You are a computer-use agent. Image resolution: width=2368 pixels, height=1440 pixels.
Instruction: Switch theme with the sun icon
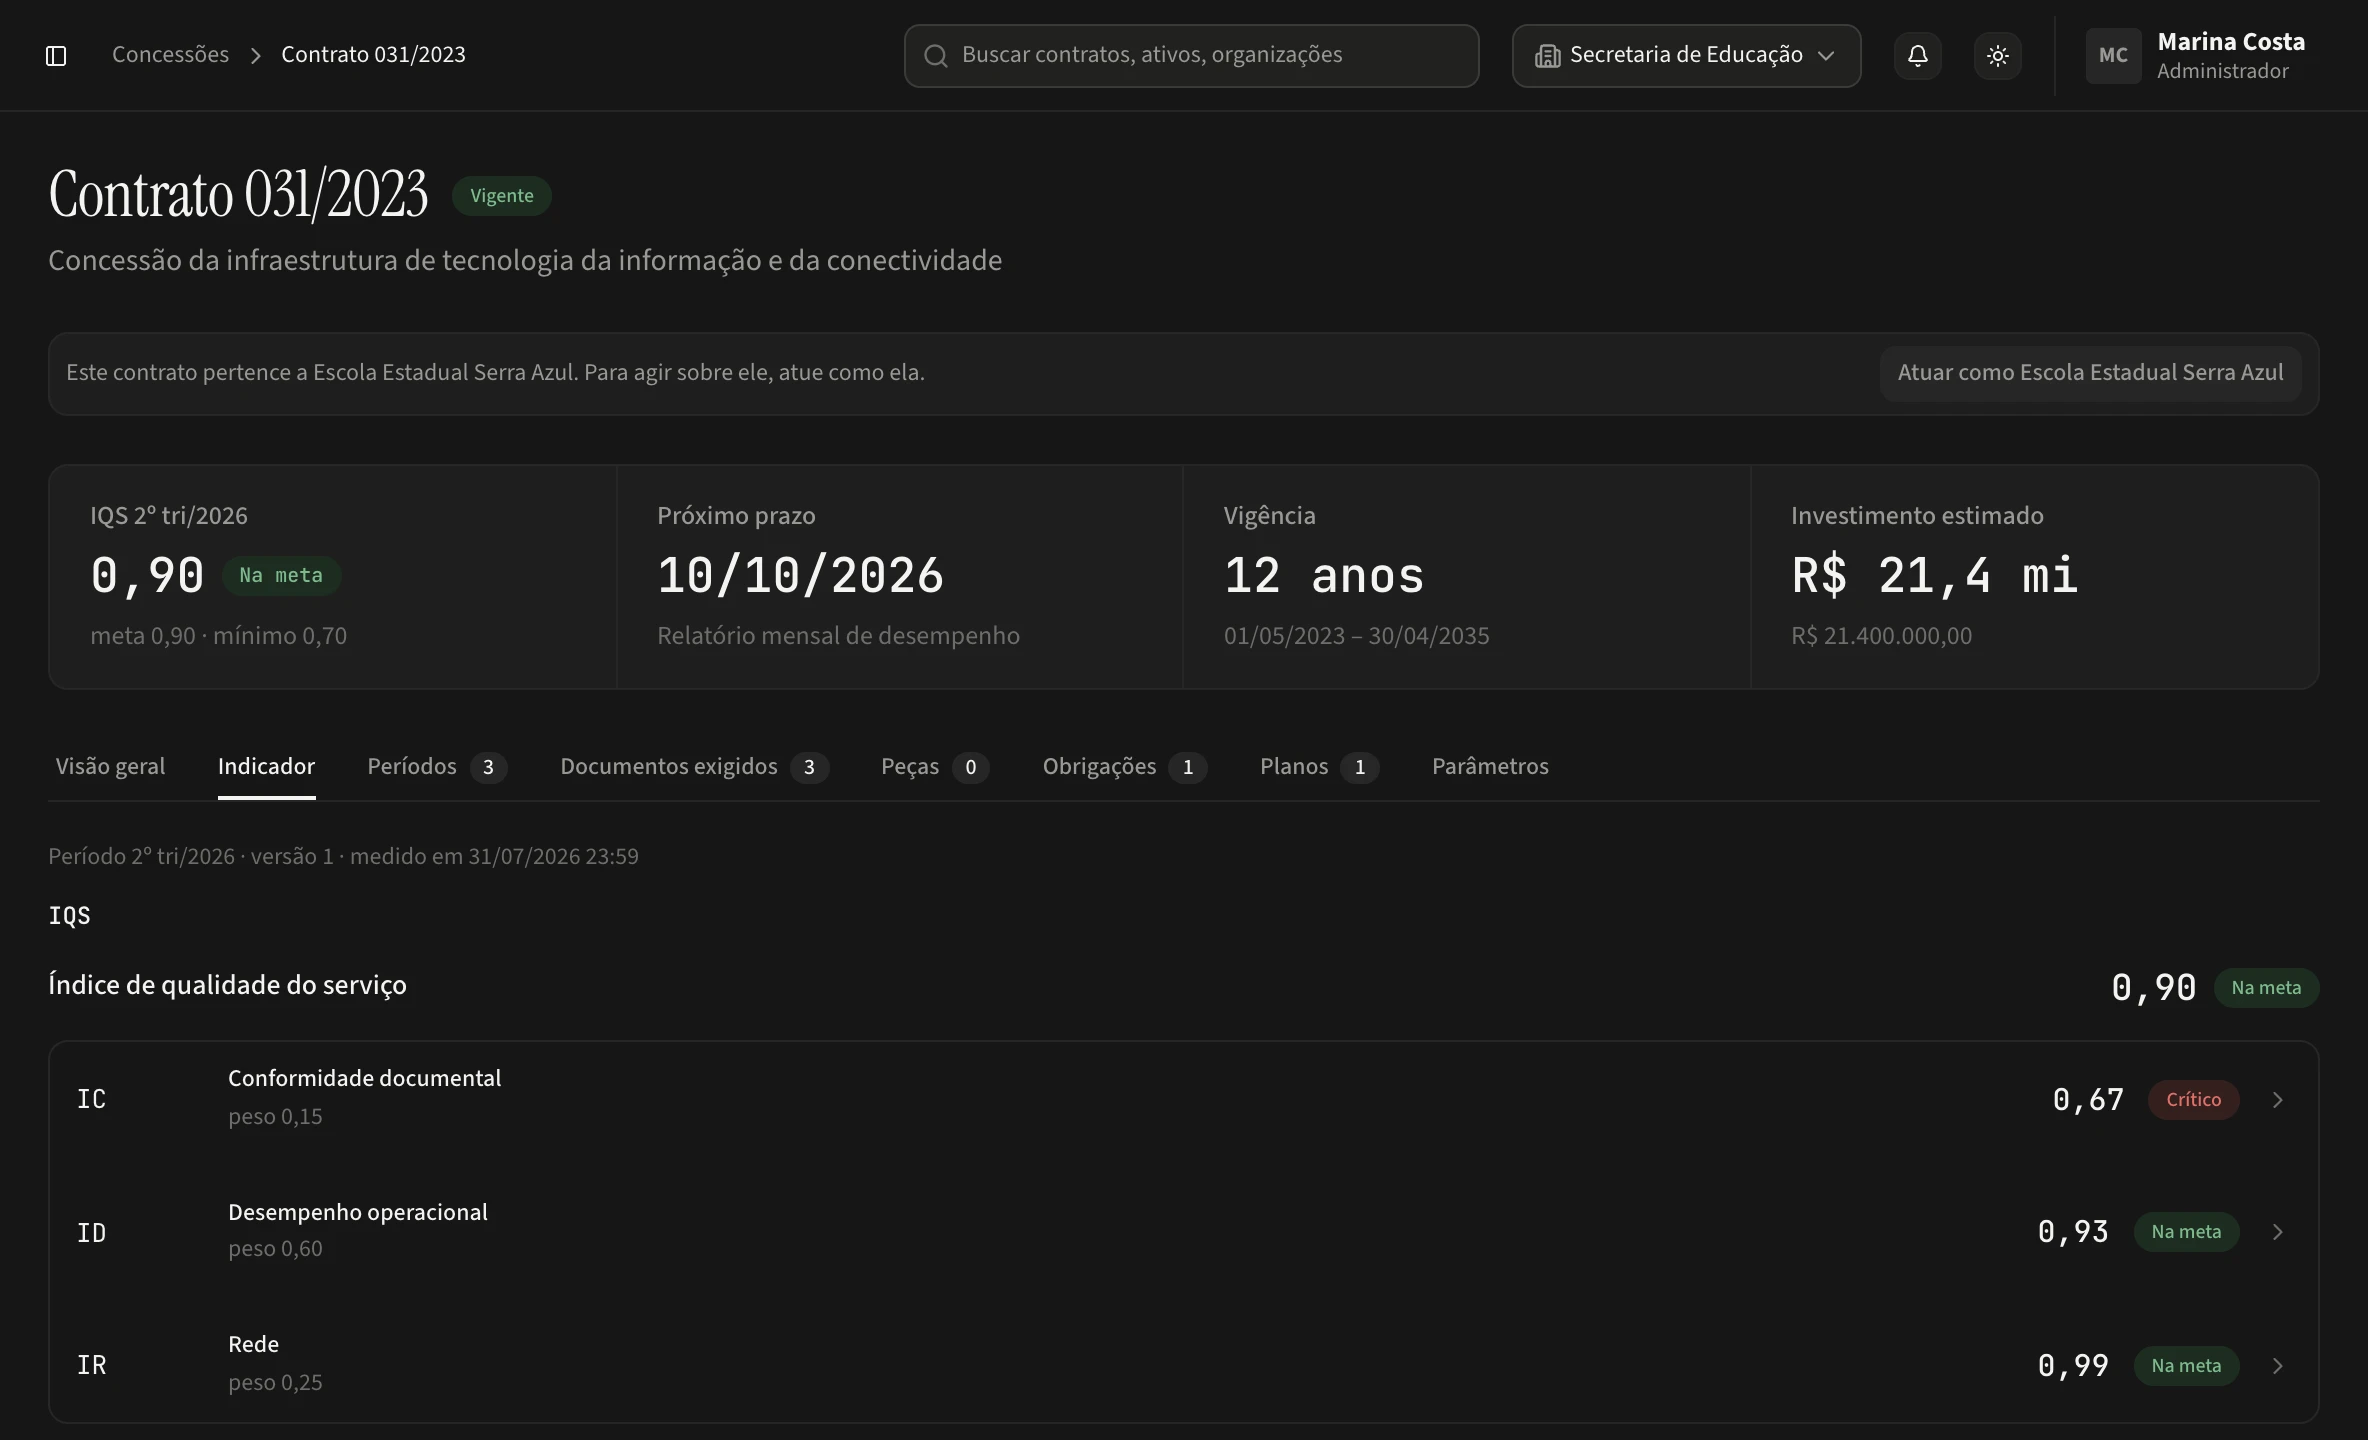tap(1997, 55)
